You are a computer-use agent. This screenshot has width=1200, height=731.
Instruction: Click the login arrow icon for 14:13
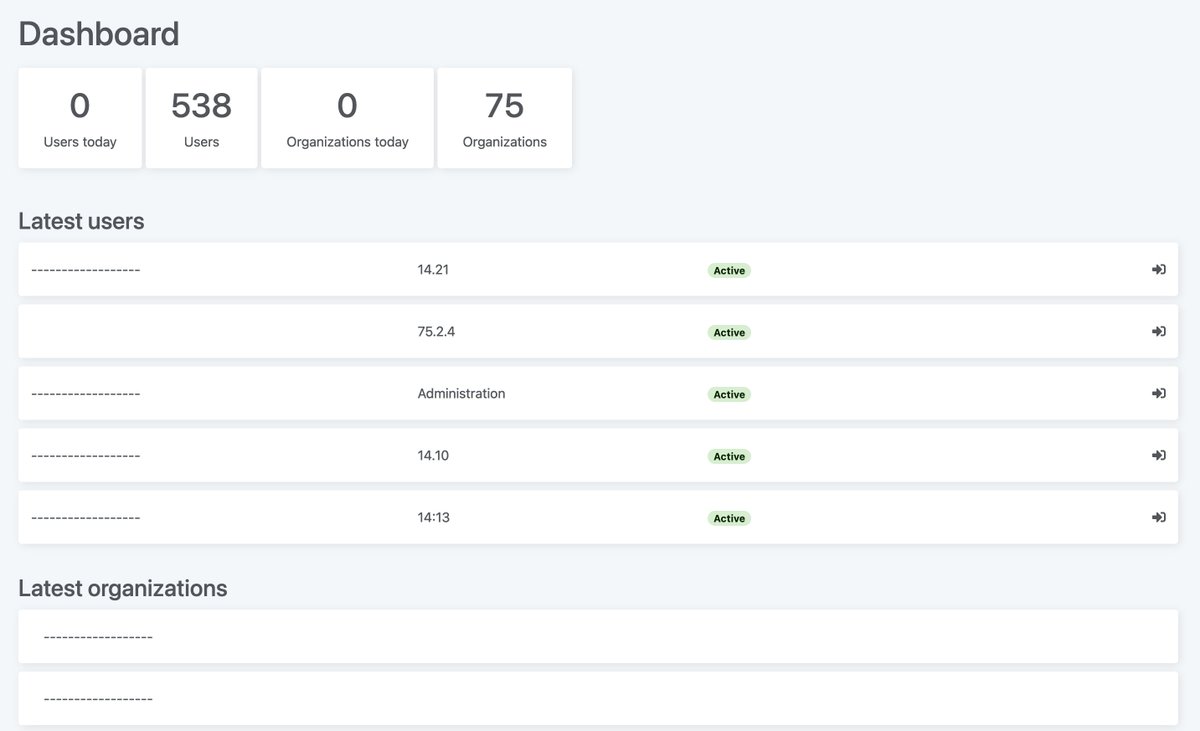coord(1158,518)
